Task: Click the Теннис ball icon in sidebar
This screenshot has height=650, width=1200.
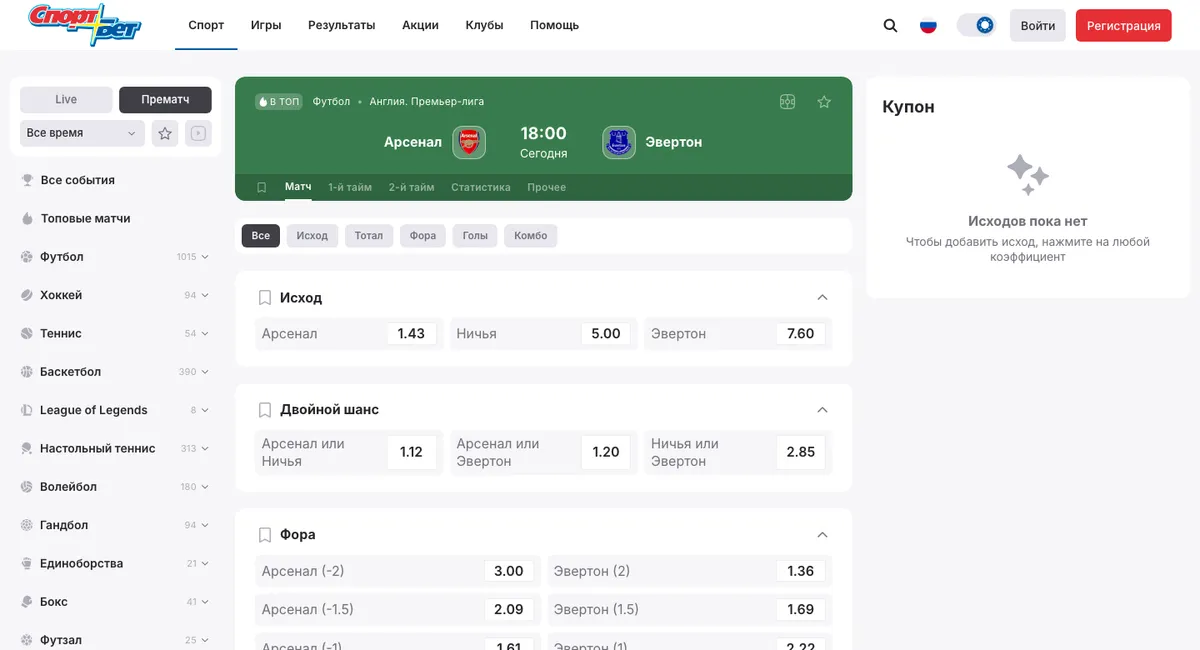Action: point(27,334)
